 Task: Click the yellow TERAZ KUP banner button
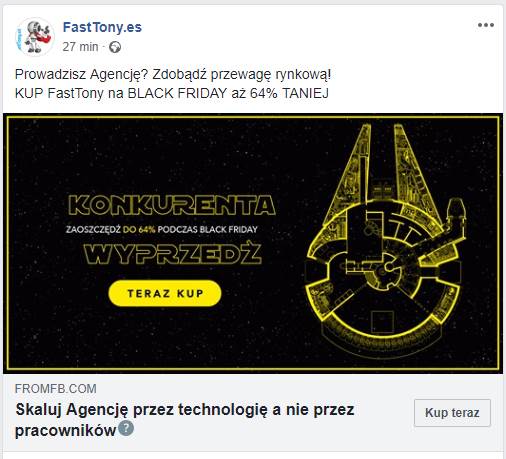165,293
